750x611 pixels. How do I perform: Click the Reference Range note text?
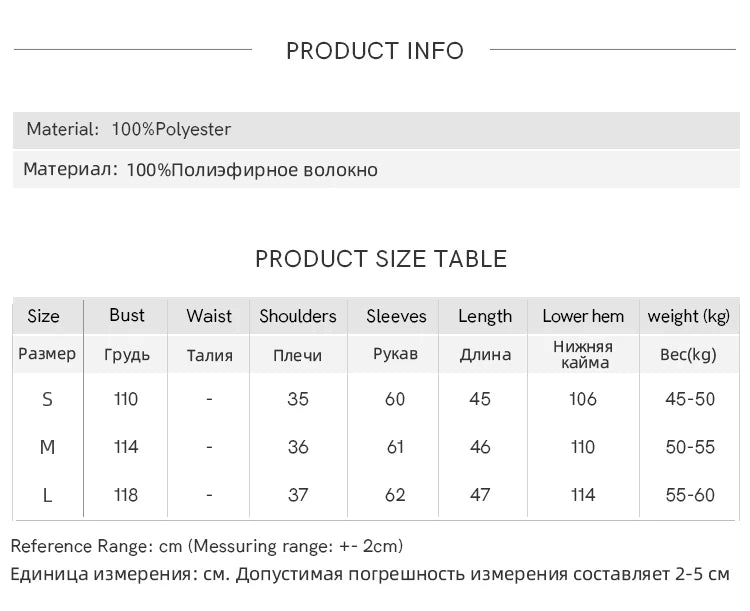[207, 546]
